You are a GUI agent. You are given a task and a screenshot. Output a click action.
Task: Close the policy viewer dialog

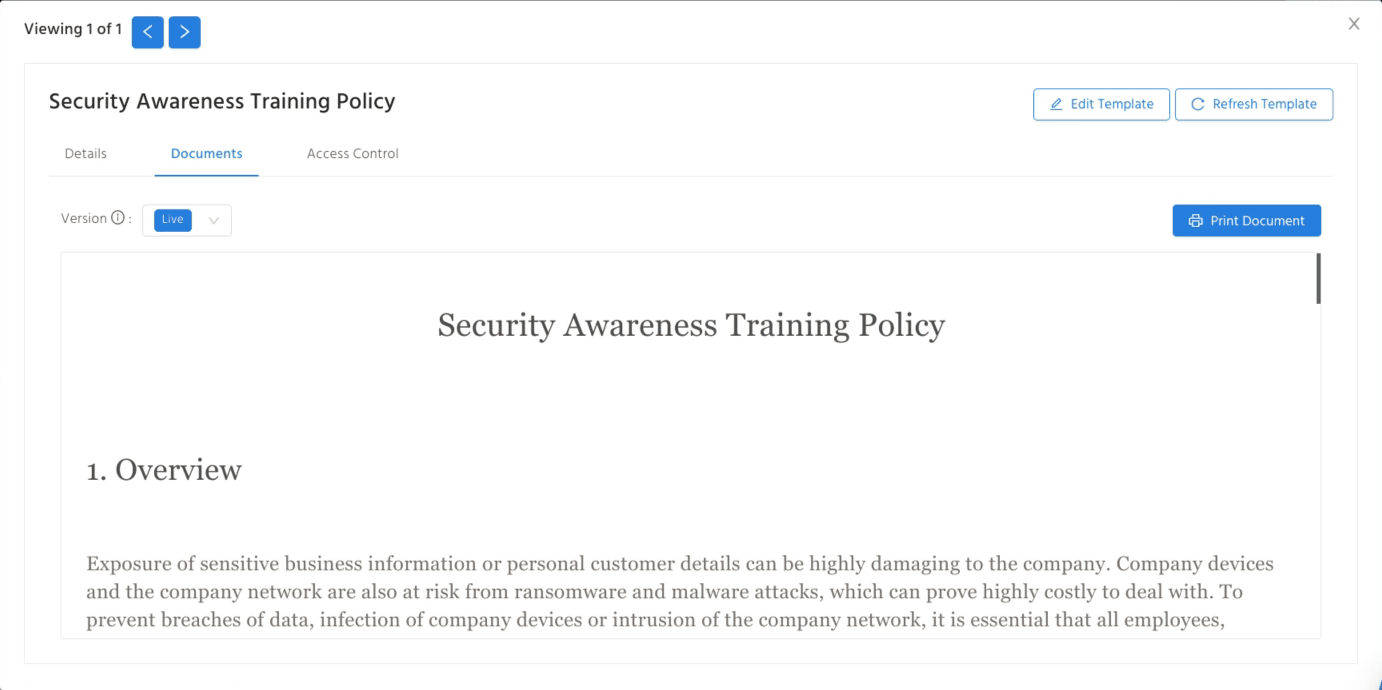[1354, 24]
